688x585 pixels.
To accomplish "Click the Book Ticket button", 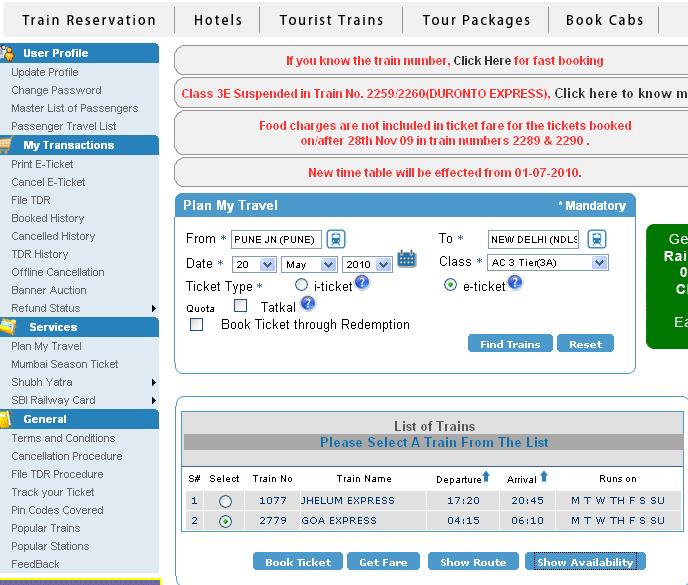I will [298, 562].
